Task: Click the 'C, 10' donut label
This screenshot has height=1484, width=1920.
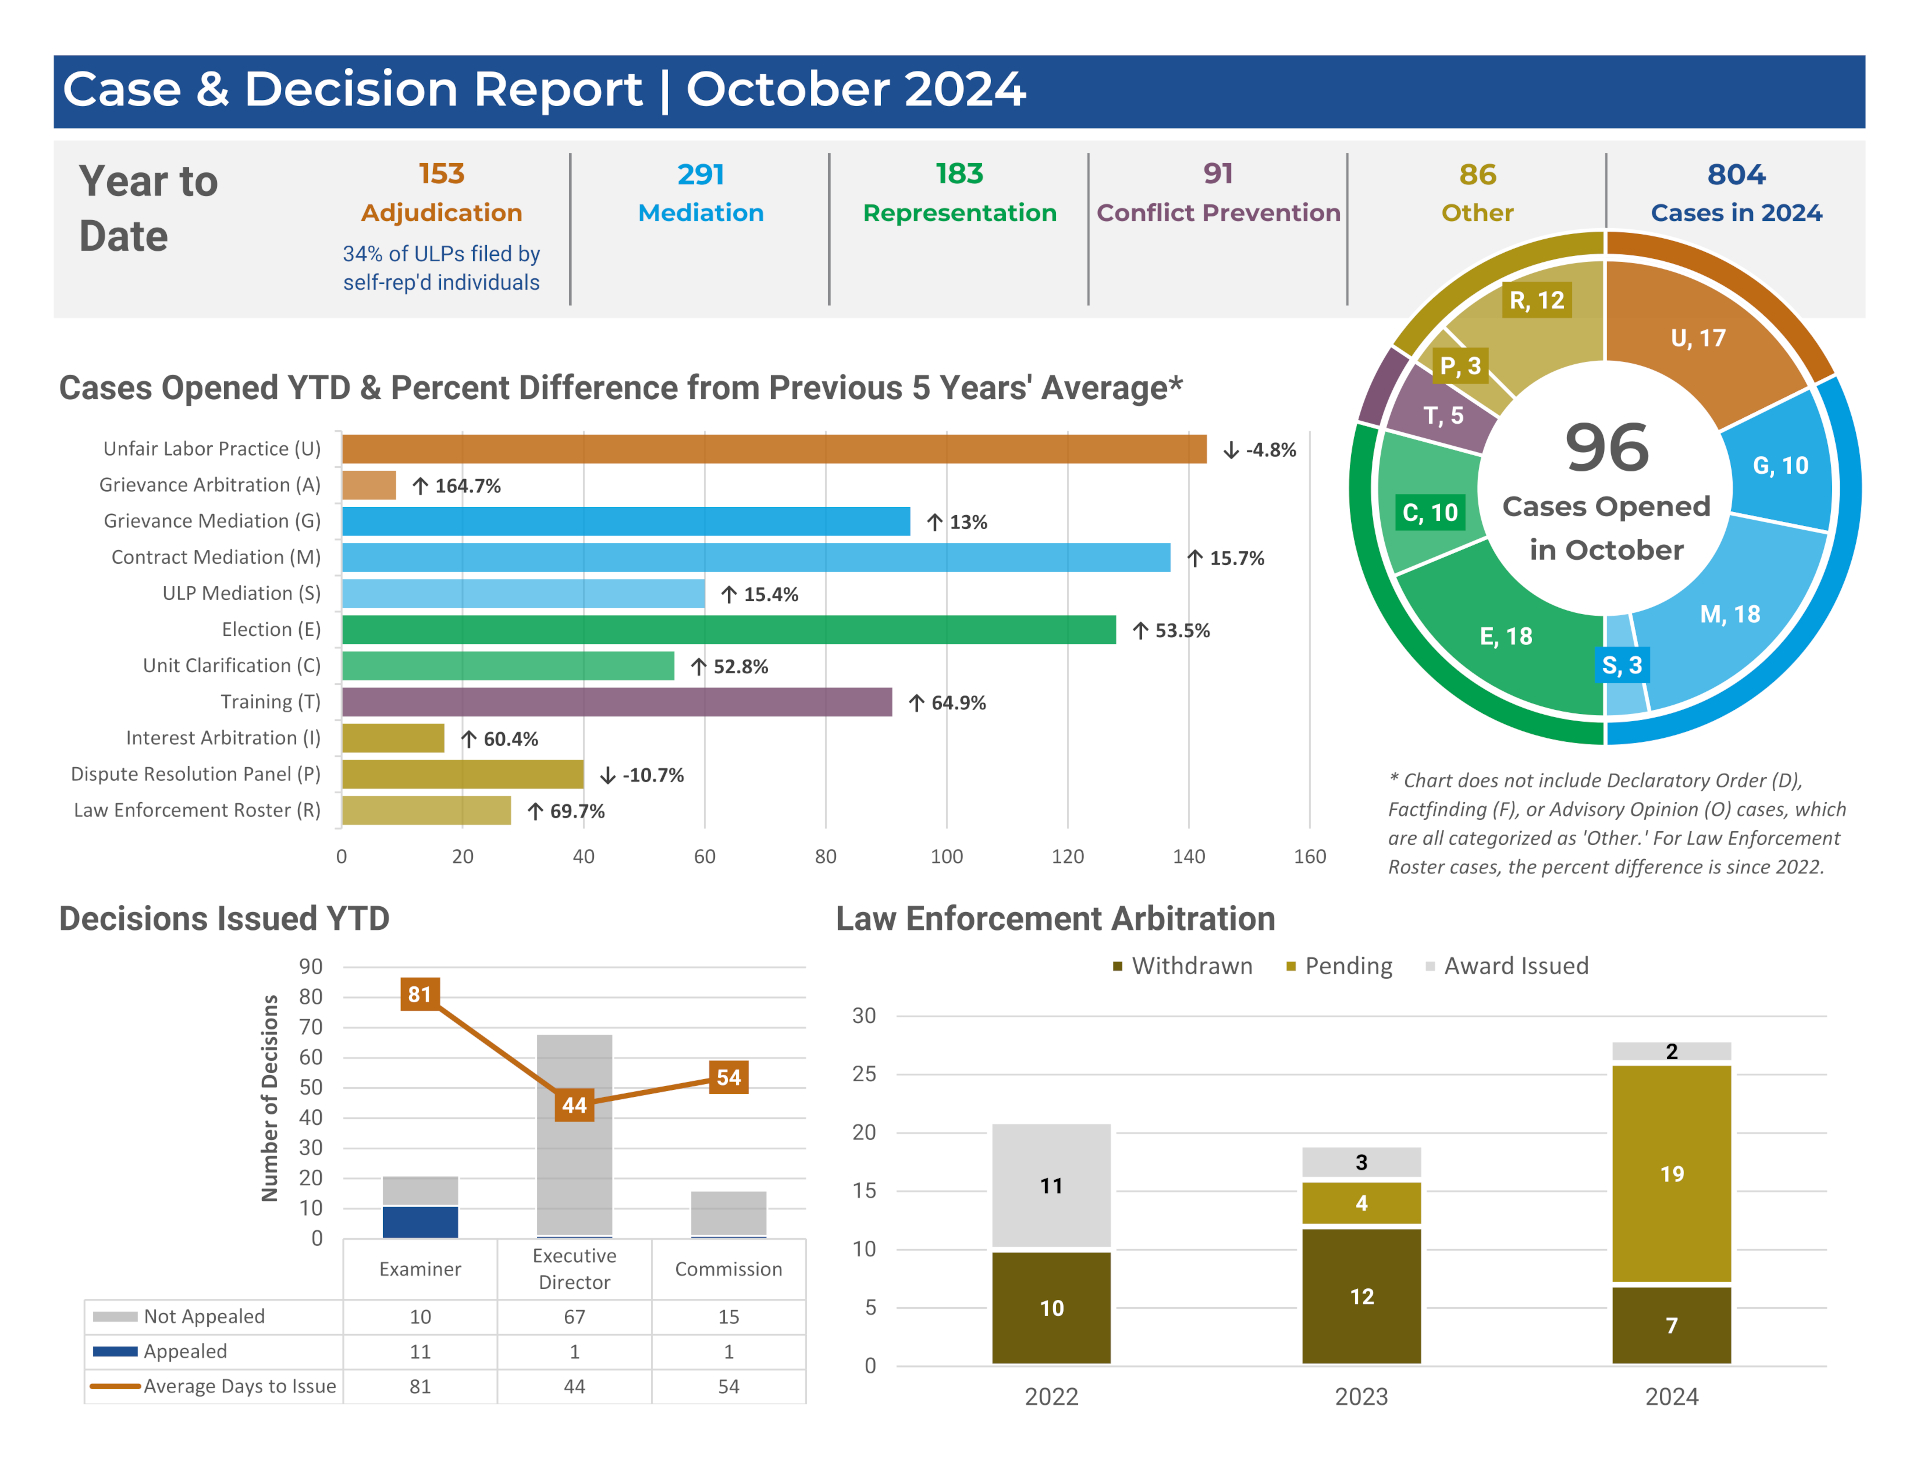Action: tap(1430, 512)
